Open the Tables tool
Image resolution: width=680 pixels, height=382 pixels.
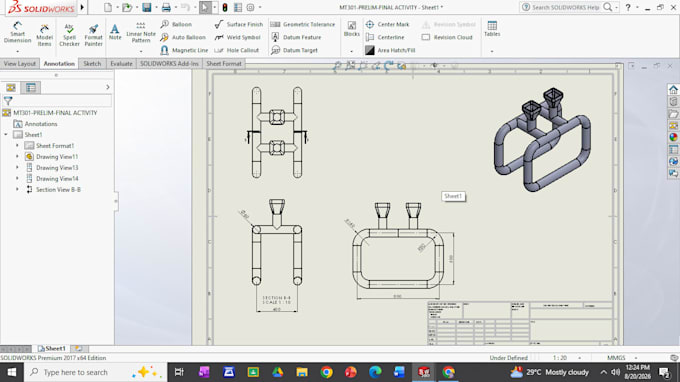(492, 29)
